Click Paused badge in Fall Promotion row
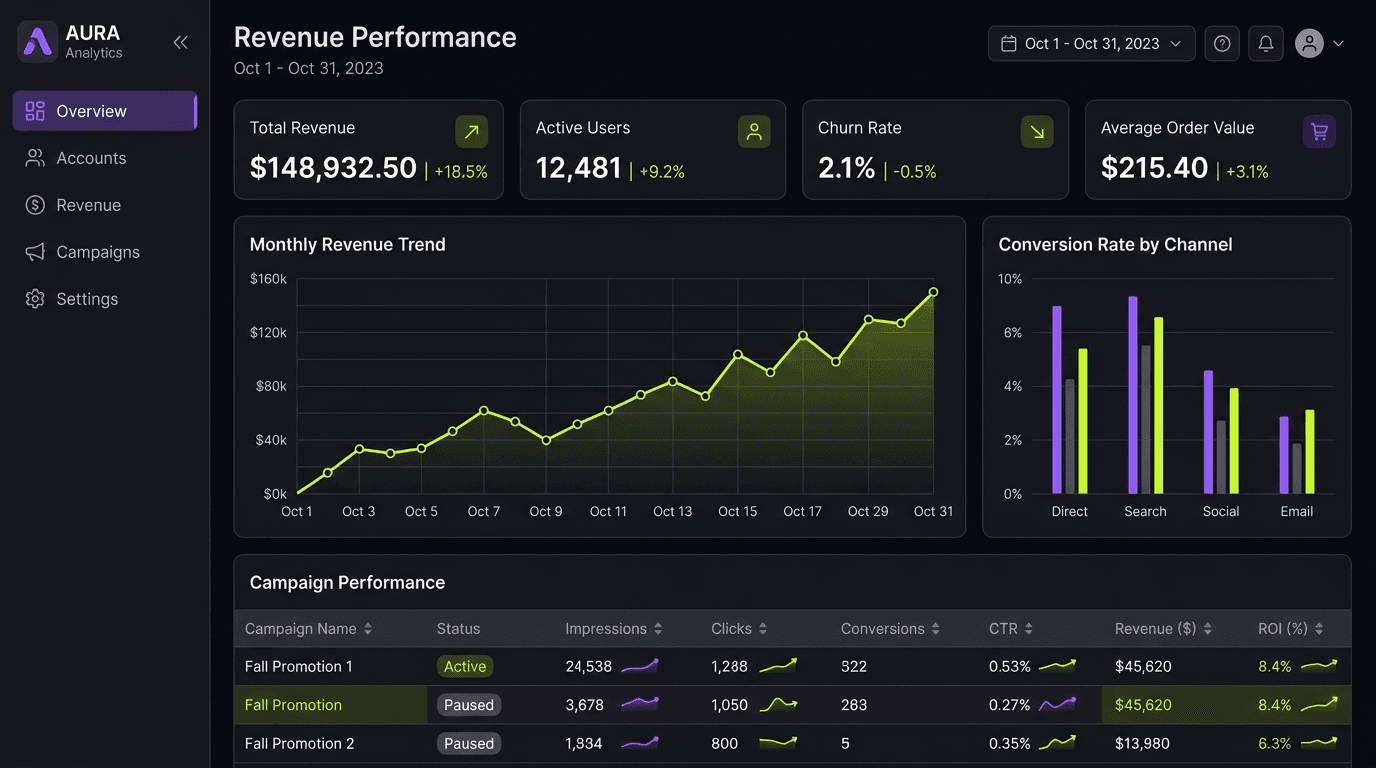 (469, 705)
